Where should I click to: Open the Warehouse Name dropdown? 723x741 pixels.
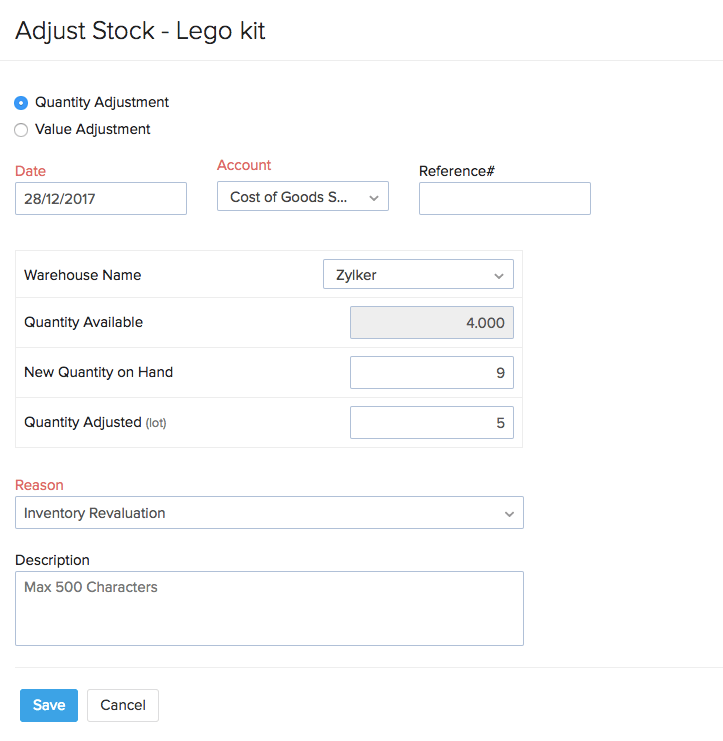(417, 275)
